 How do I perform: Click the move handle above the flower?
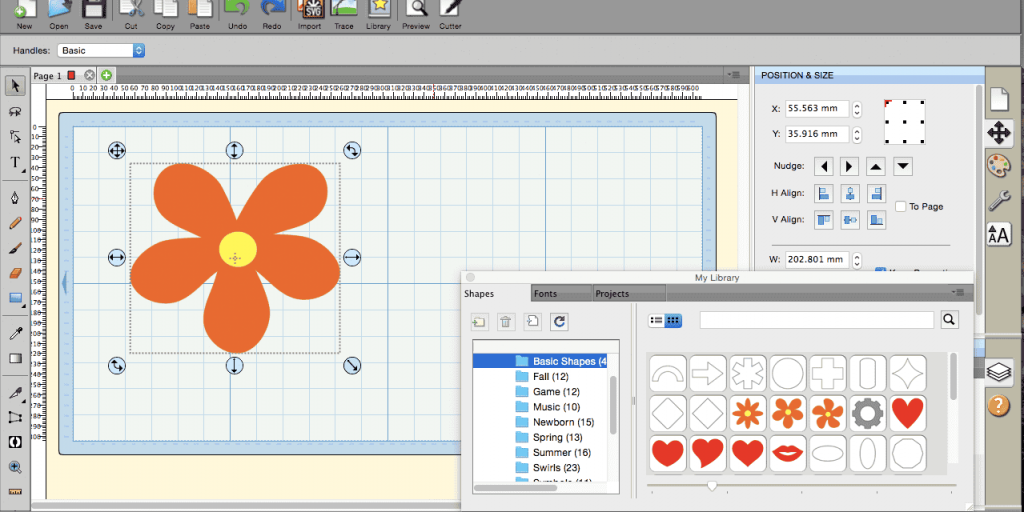[234, 150]
